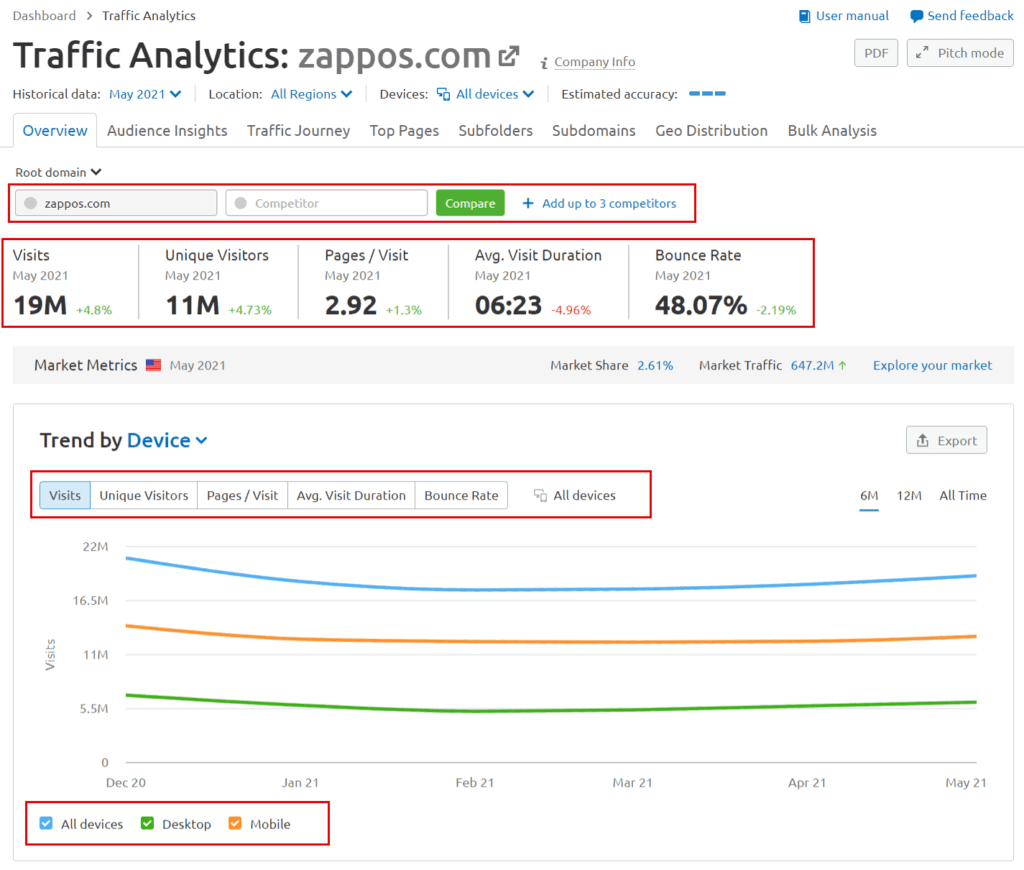Open the Subdomains tab
Image resolution: width=1024 pixels, height=870 pixels.
[x=594, y=131]
